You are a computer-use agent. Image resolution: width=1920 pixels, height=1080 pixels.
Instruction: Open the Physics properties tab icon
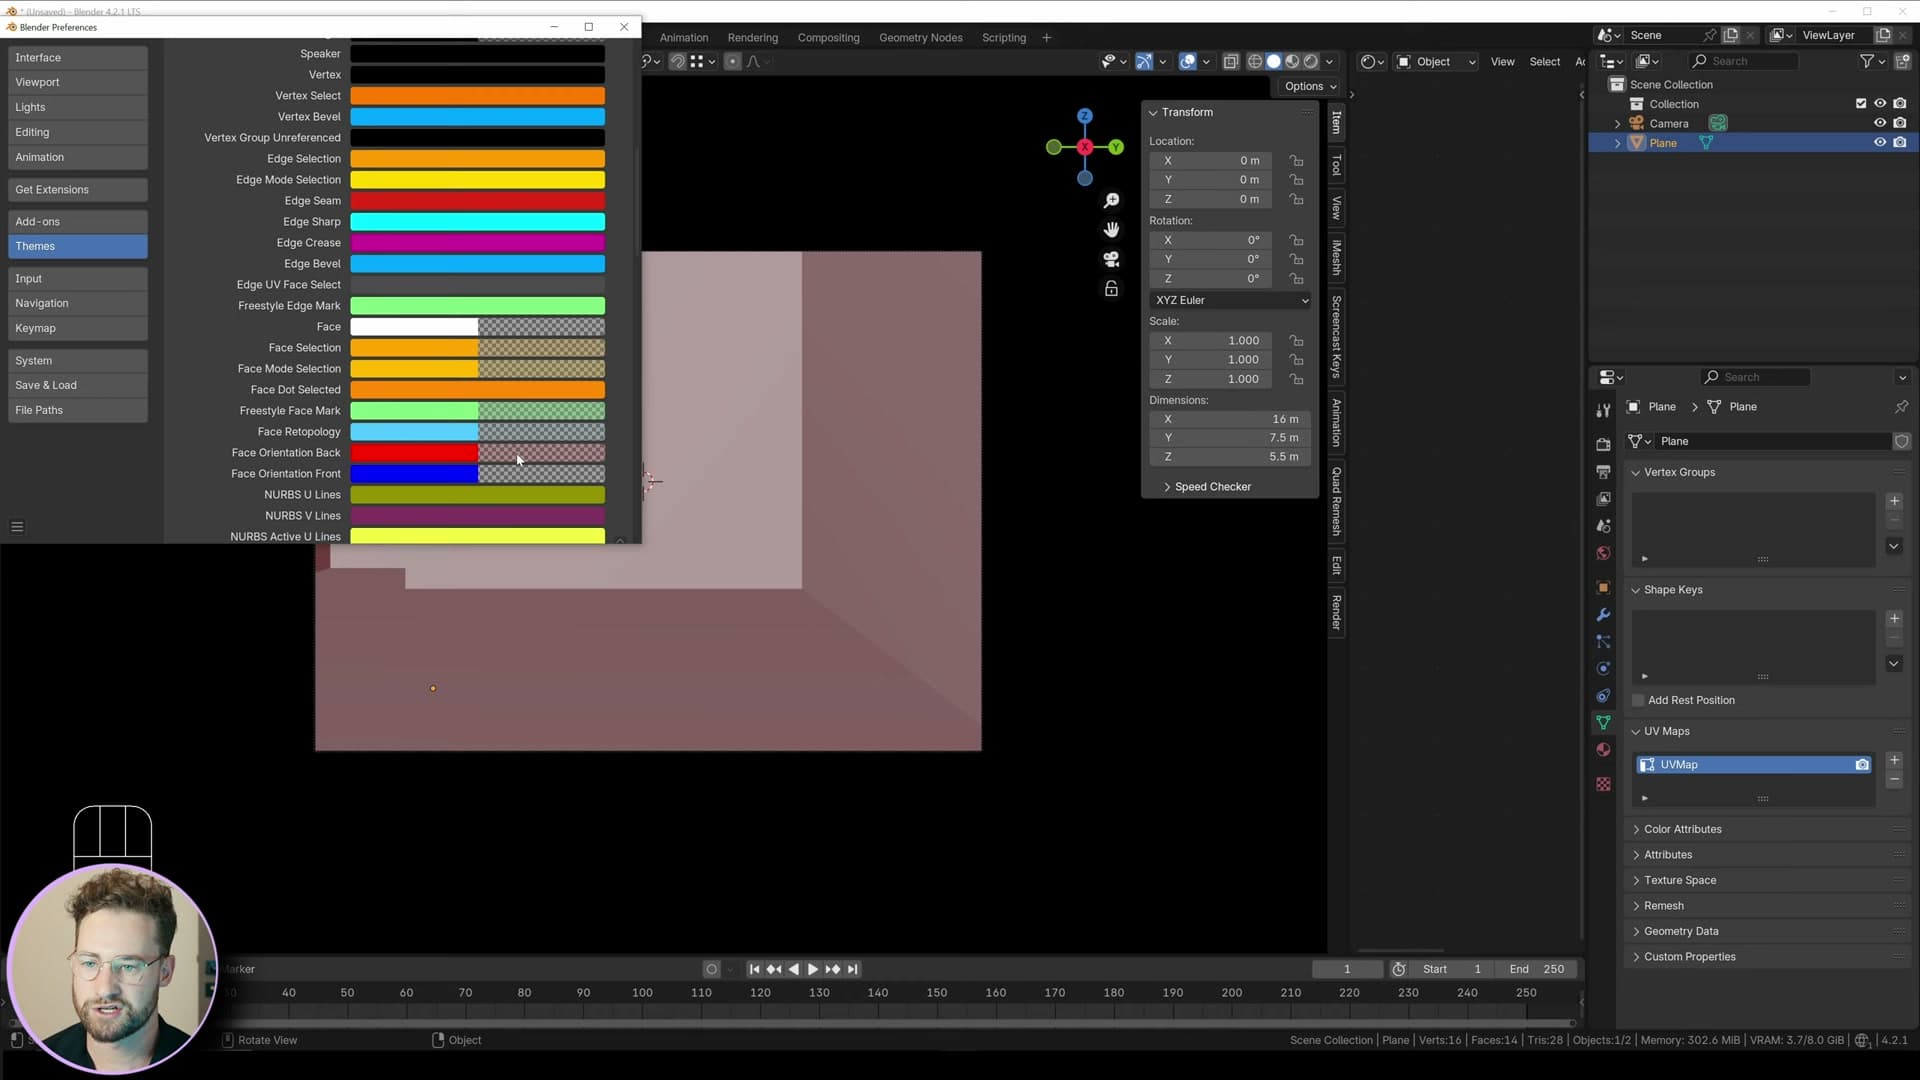point(1603,668)
